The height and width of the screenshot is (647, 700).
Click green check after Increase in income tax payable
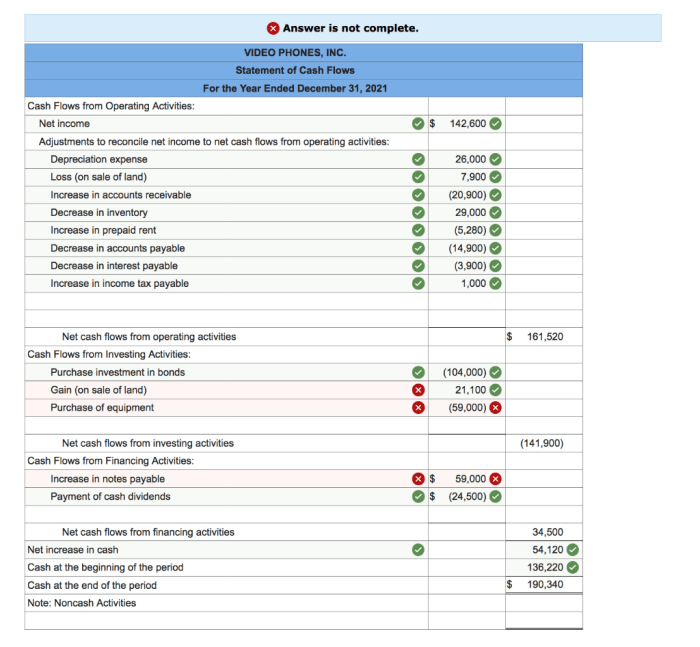coord(418,284)
